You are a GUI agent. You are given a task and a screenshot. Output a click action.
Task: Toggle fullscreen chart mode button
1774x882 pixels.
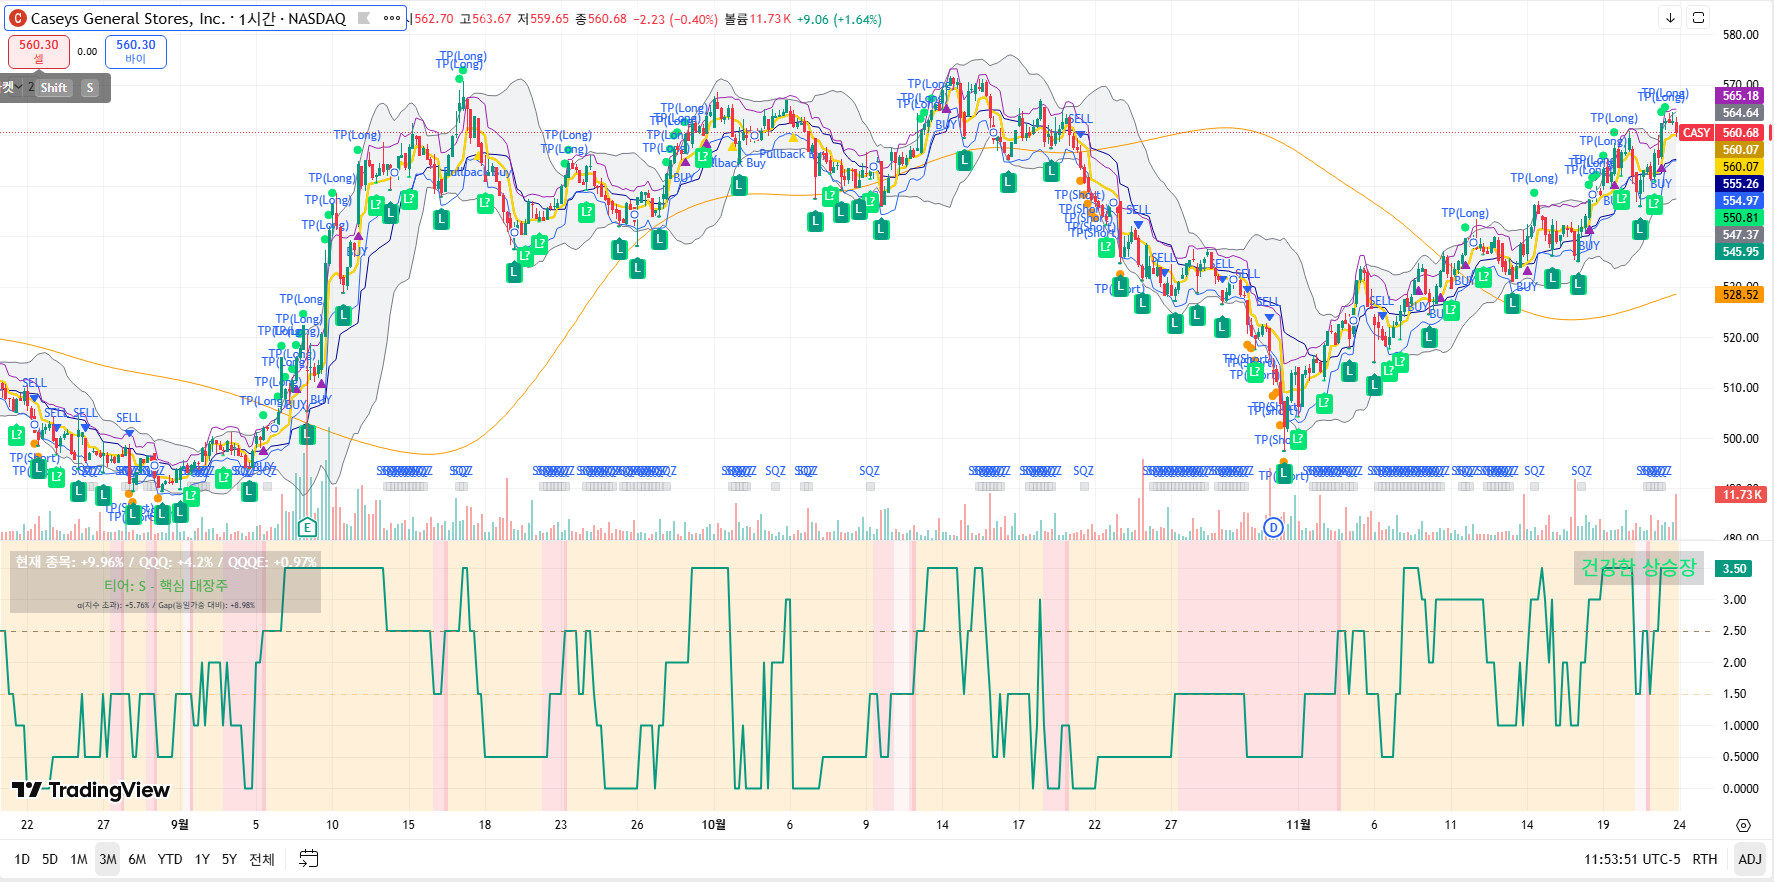(1698, 18)
